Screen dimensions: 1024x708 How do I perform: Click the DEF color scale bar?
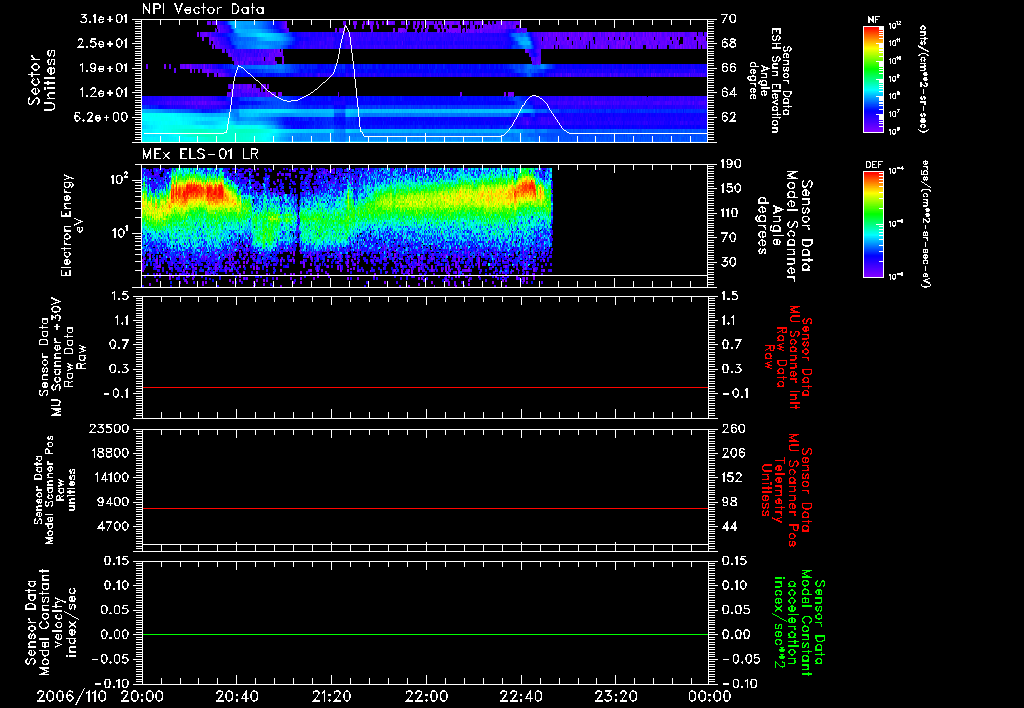click(874, 224)
